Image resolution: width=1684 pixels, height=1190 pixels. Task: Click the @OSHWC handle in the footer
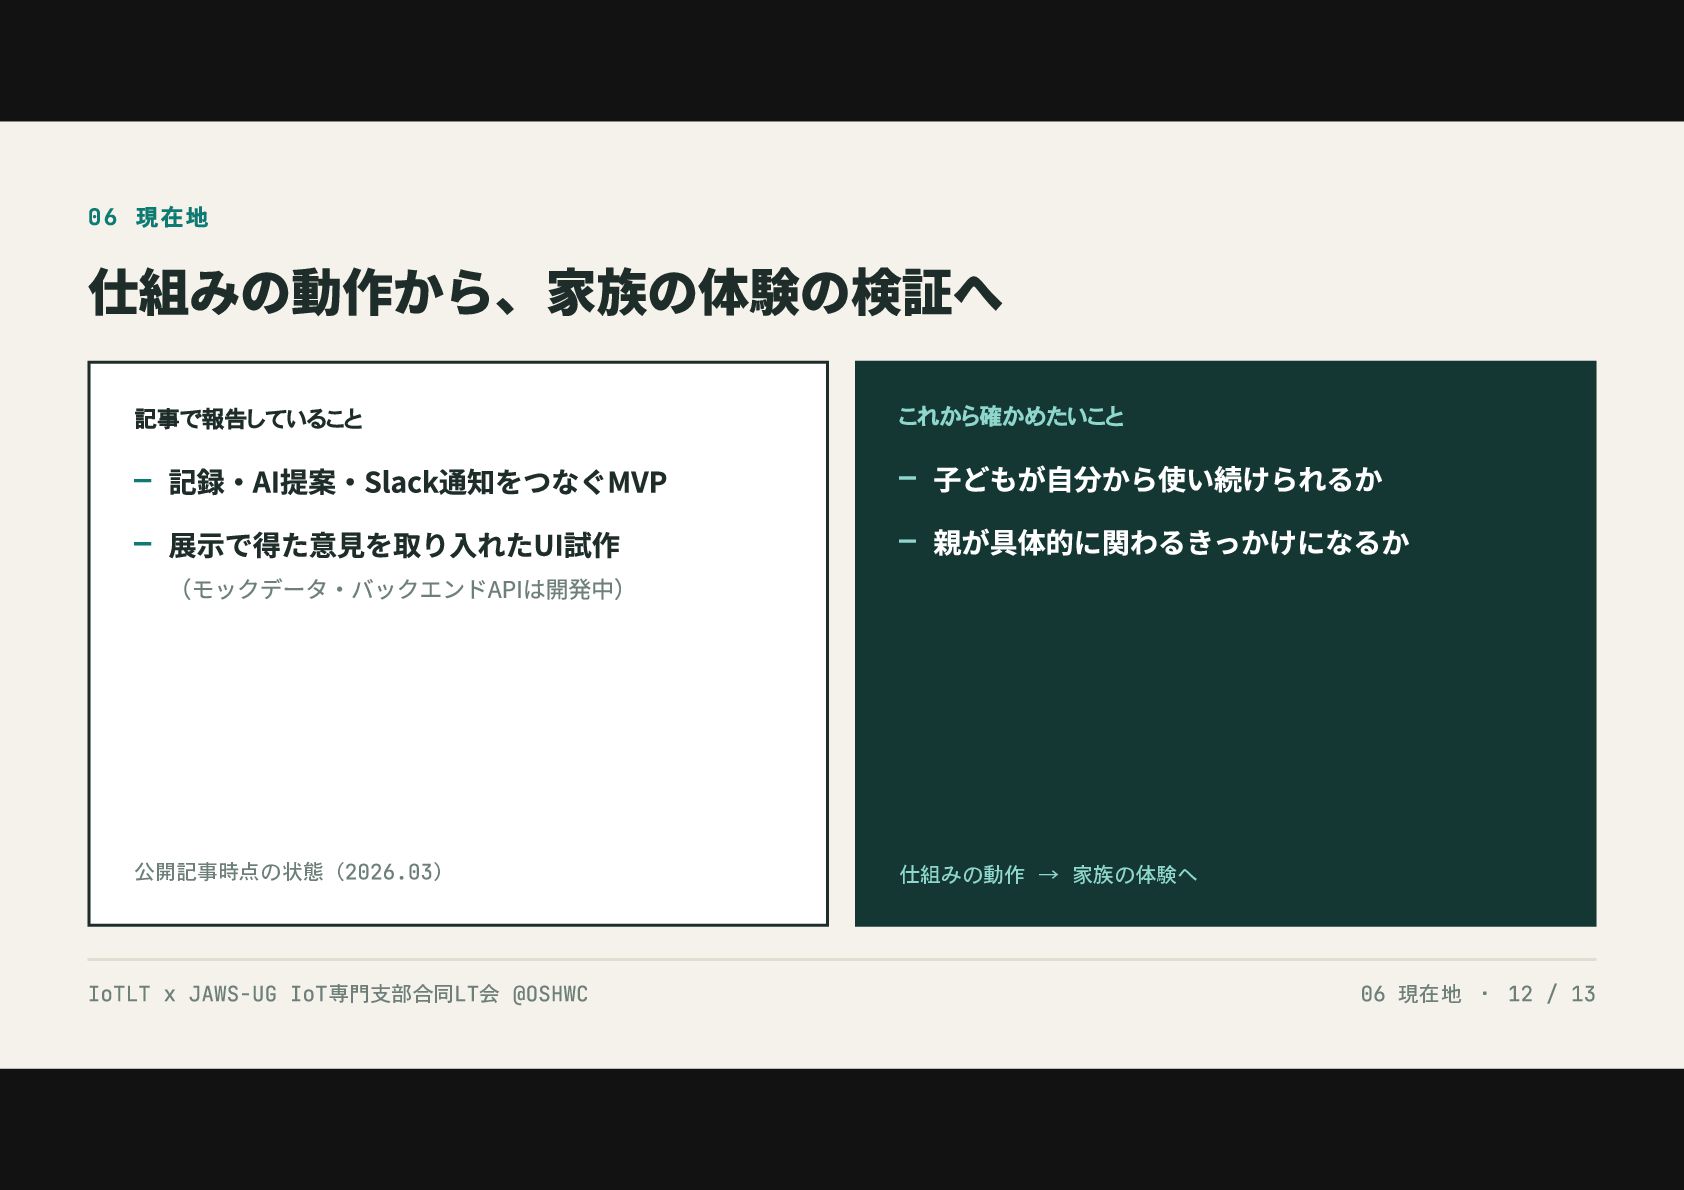point(550,994)
